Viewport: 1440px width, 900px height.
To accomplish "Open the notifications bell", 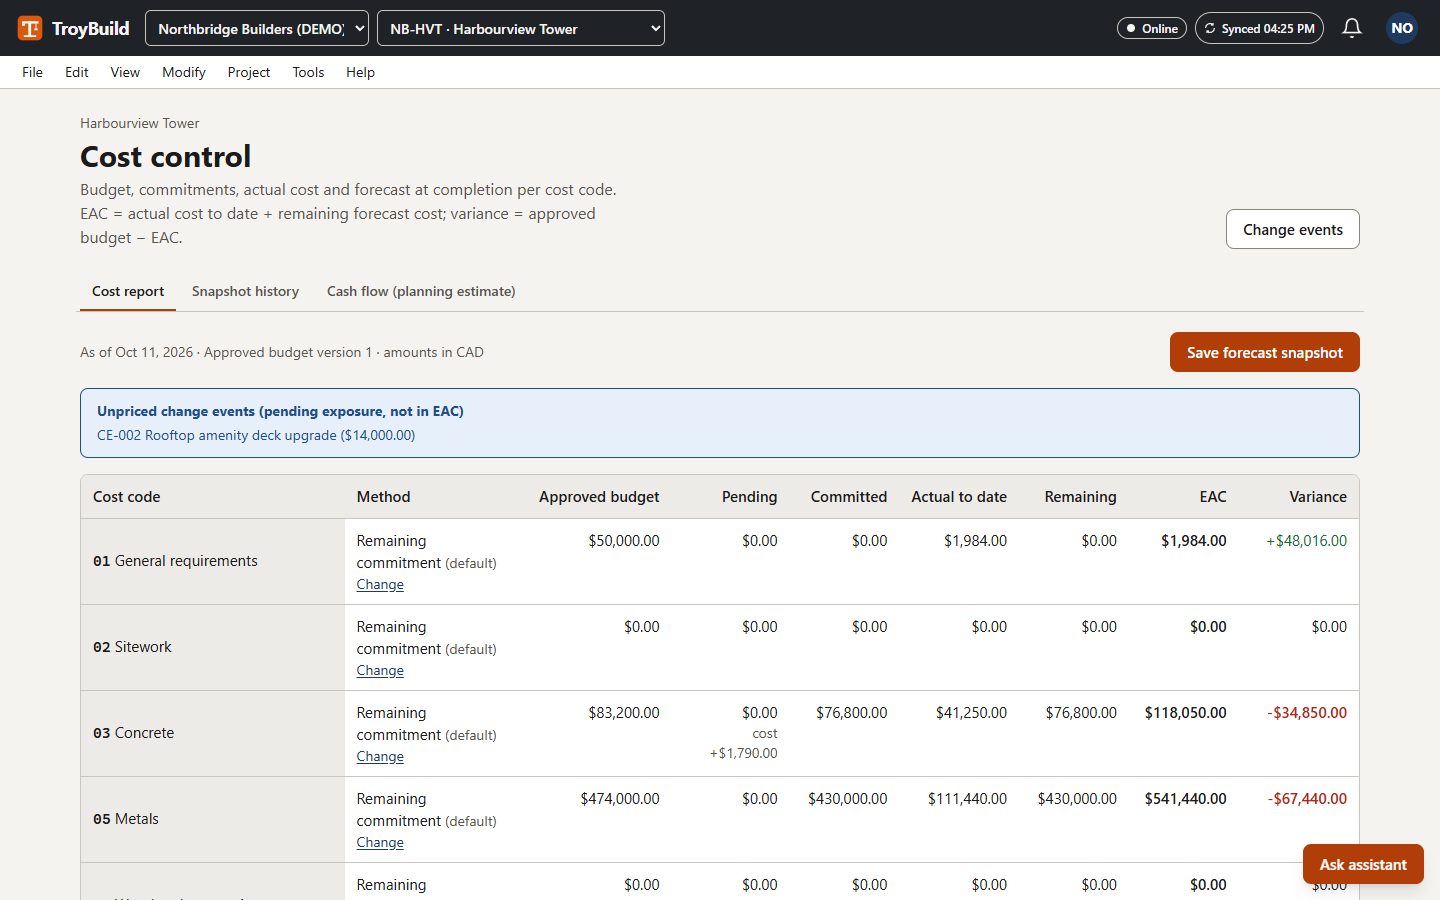I will click(1352, 28).
